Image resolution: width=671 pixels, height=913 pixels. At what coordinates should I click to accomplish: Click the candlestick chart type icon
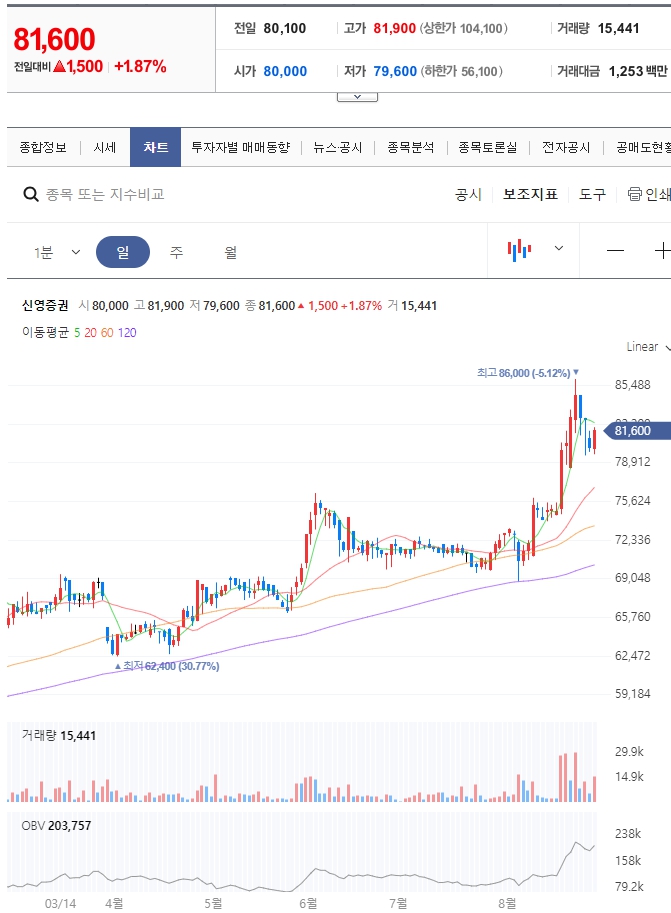tap(518, 250)
